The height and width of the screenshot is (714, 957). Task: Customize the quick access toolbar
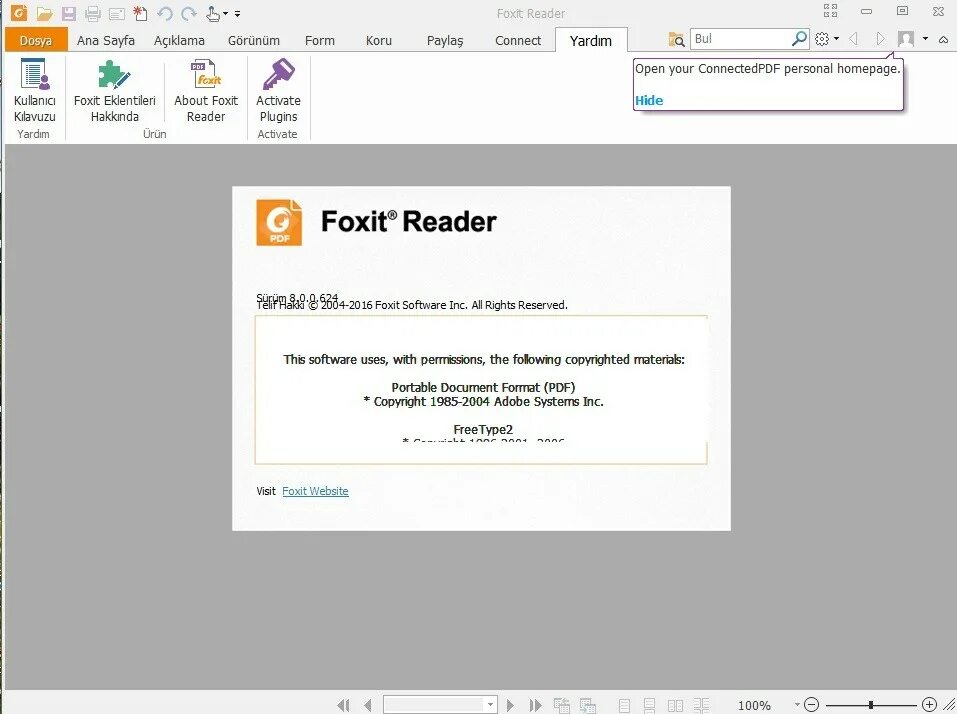[237, 13]
